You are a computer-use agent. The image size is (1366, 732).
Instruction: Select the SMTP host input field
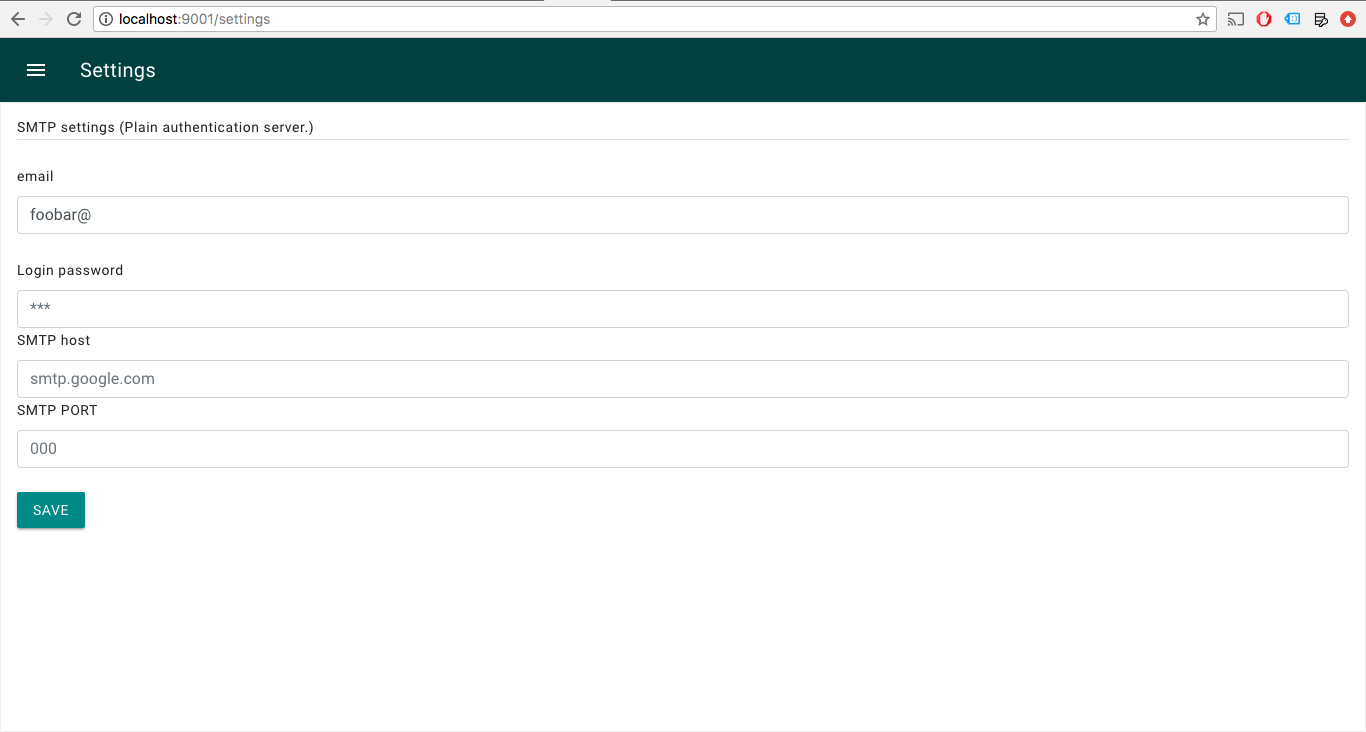click(683, 379)
